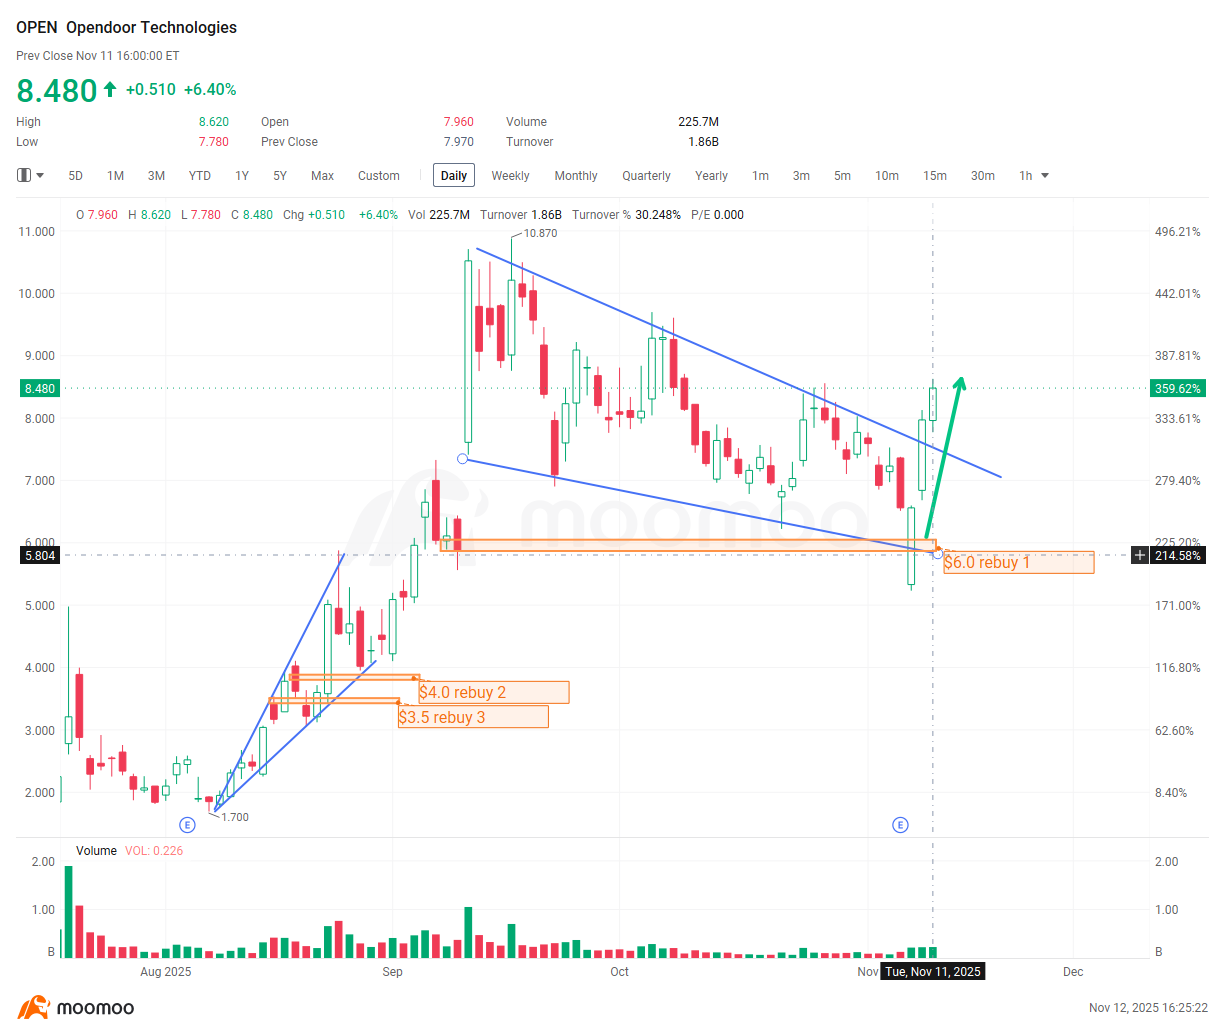1225x1034 pixels.
Task: Select the 1h interval
Action: tap(1026, 176)
